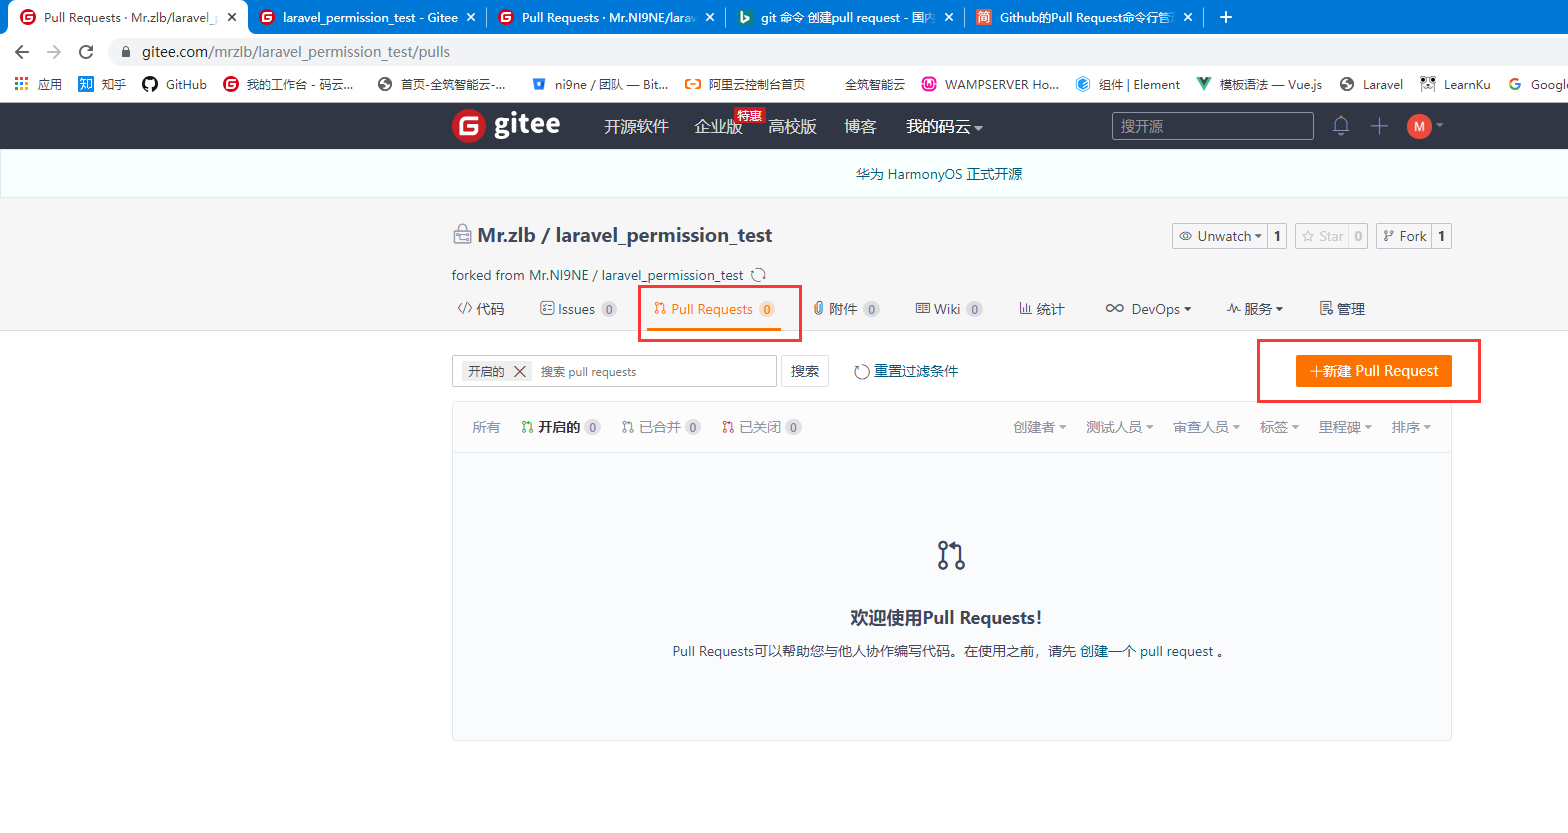Screen dimensions: 1568x833
Task: Star the laravel_permission_test repository
Action: coord(1322,236)
